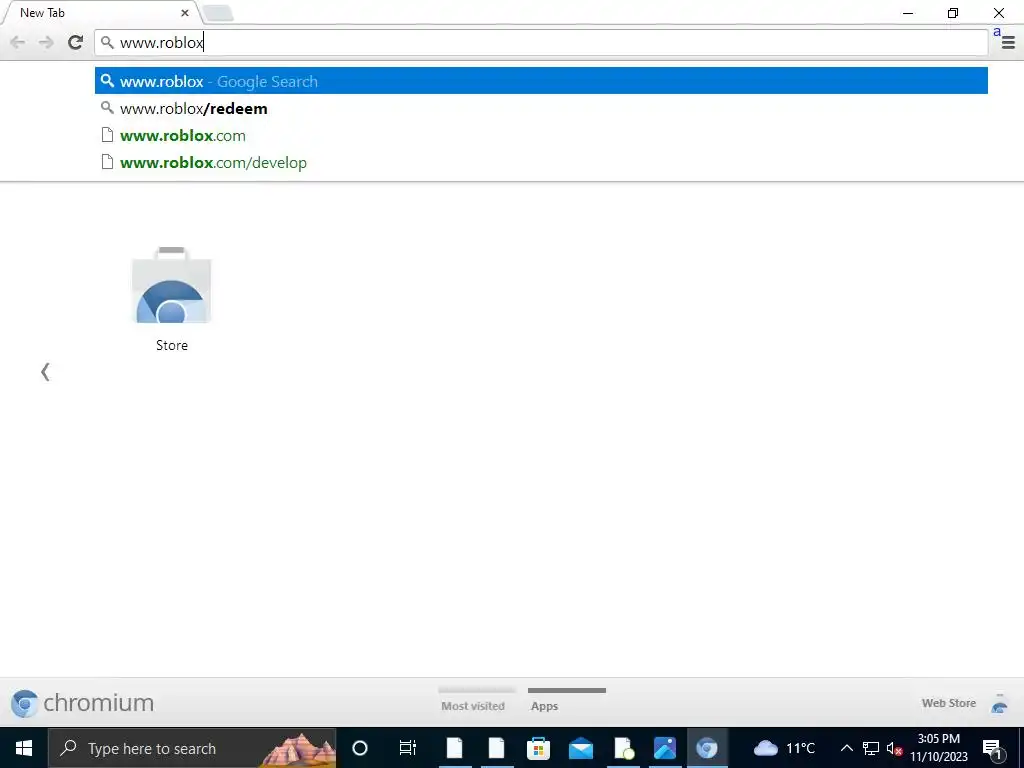This screenshot has height=768, width=1024.
Task: Click the left page chevron arrow
Action: click(45, 372)
